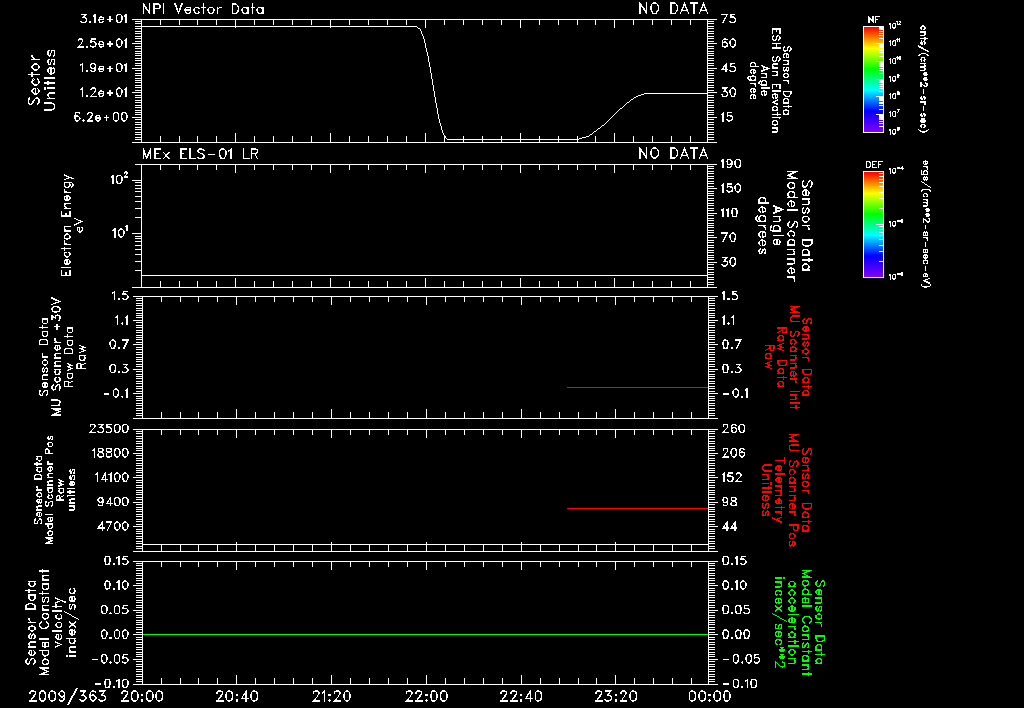Click the DEF rainbow color bar
Image resolution: width=1024 pixels, height=708 pixels.
click(x=873, y=224)
